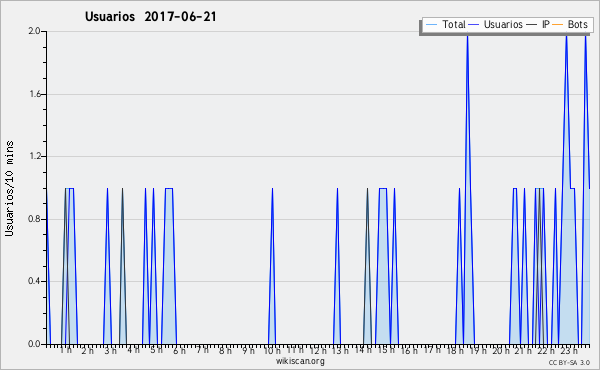This screenshot has width=600, height=370.
Task: Click the 1.2 y-axis value
Action: tap(34, 156)
